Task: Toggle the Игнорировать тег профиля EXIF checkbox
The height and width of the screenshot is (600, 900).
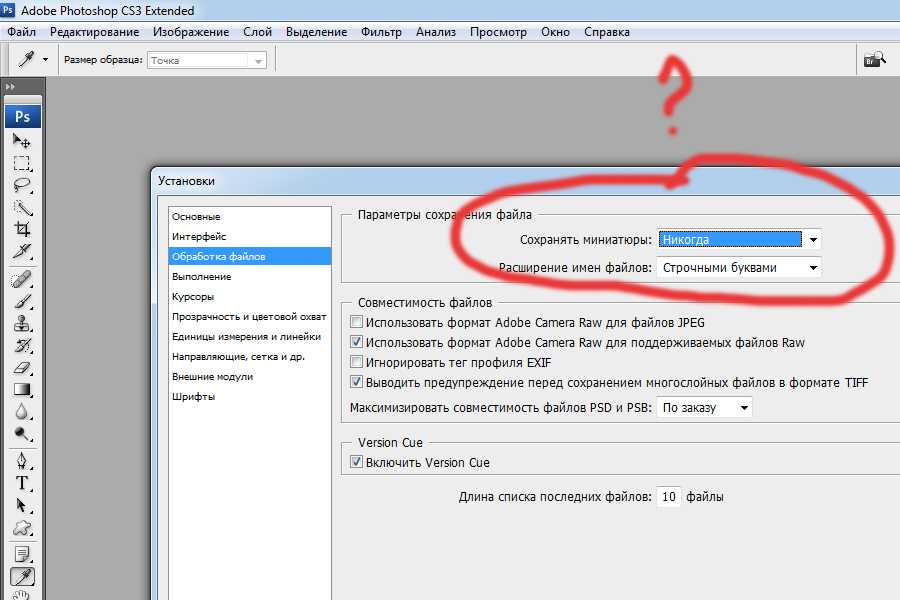Action: point(356,362)
